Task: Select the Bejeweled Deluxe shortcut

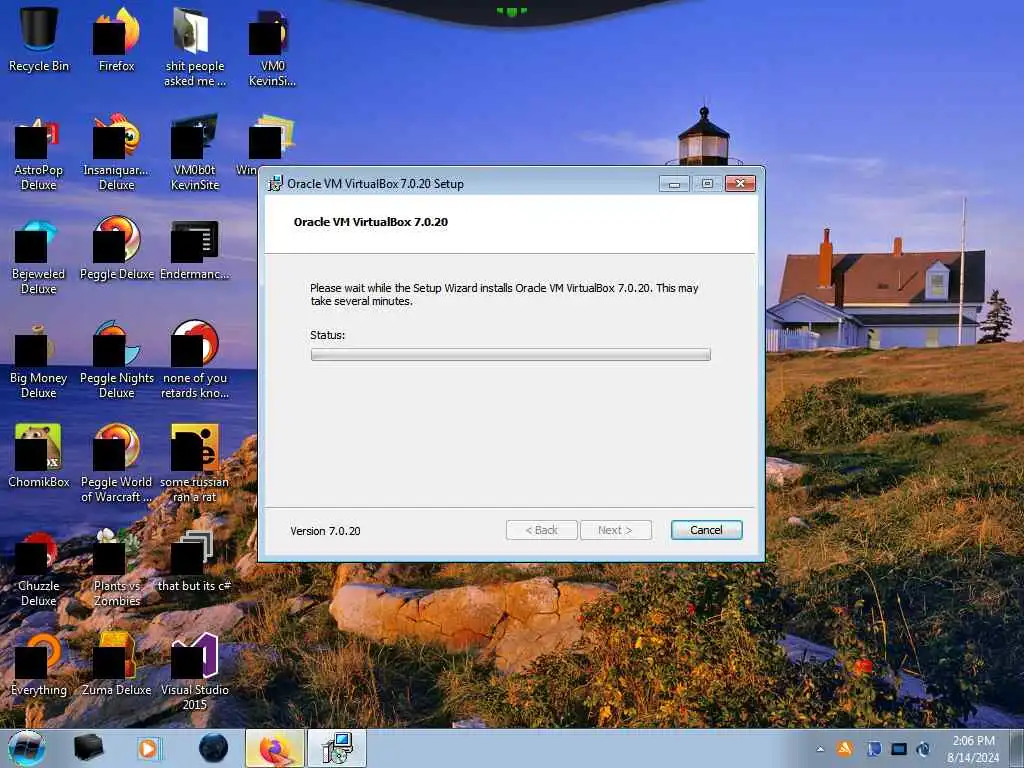Action: 39,257
